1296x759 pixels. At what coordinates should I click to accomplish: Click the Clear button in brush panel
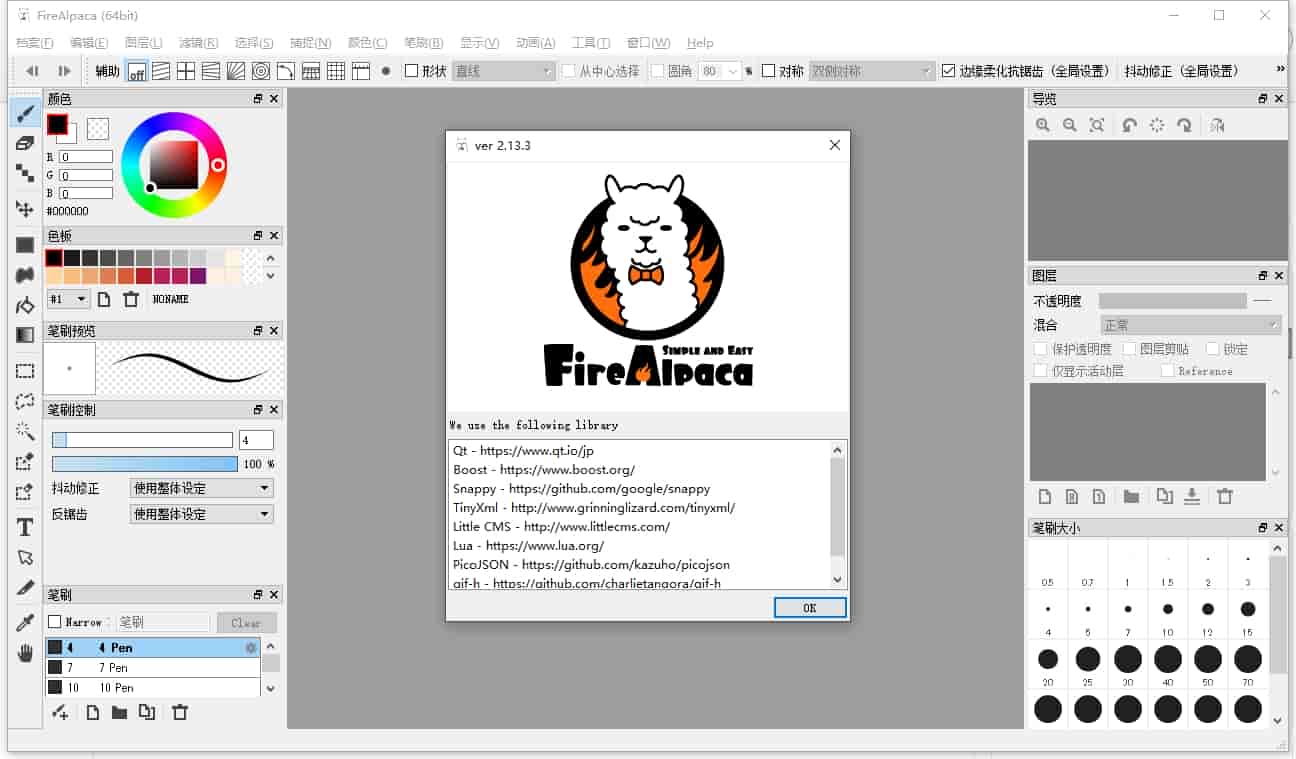click(x=246, y=622)
